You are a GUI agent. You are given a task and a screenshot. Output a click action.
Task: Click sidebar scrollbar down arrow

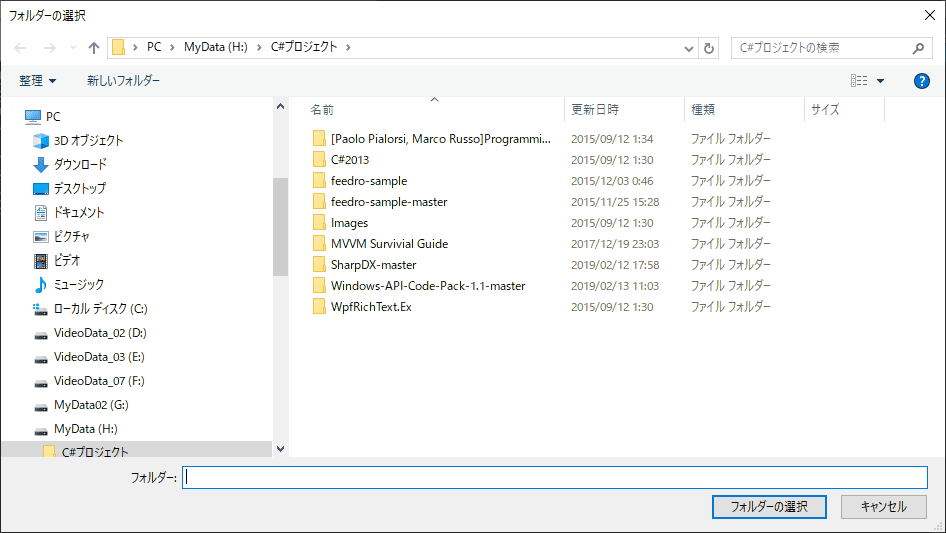[x=280, y=448]
